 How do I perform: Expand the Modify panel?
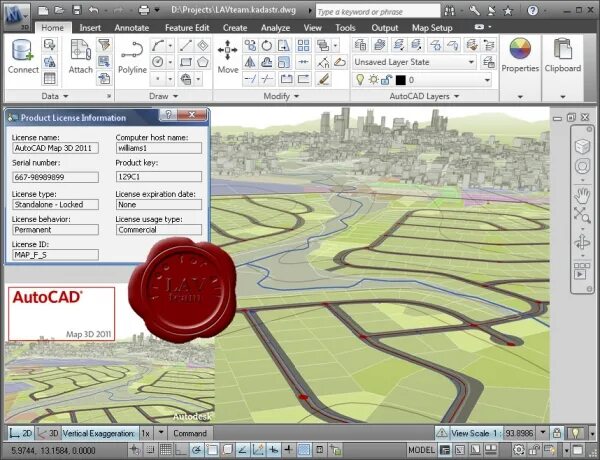[281, 96]
